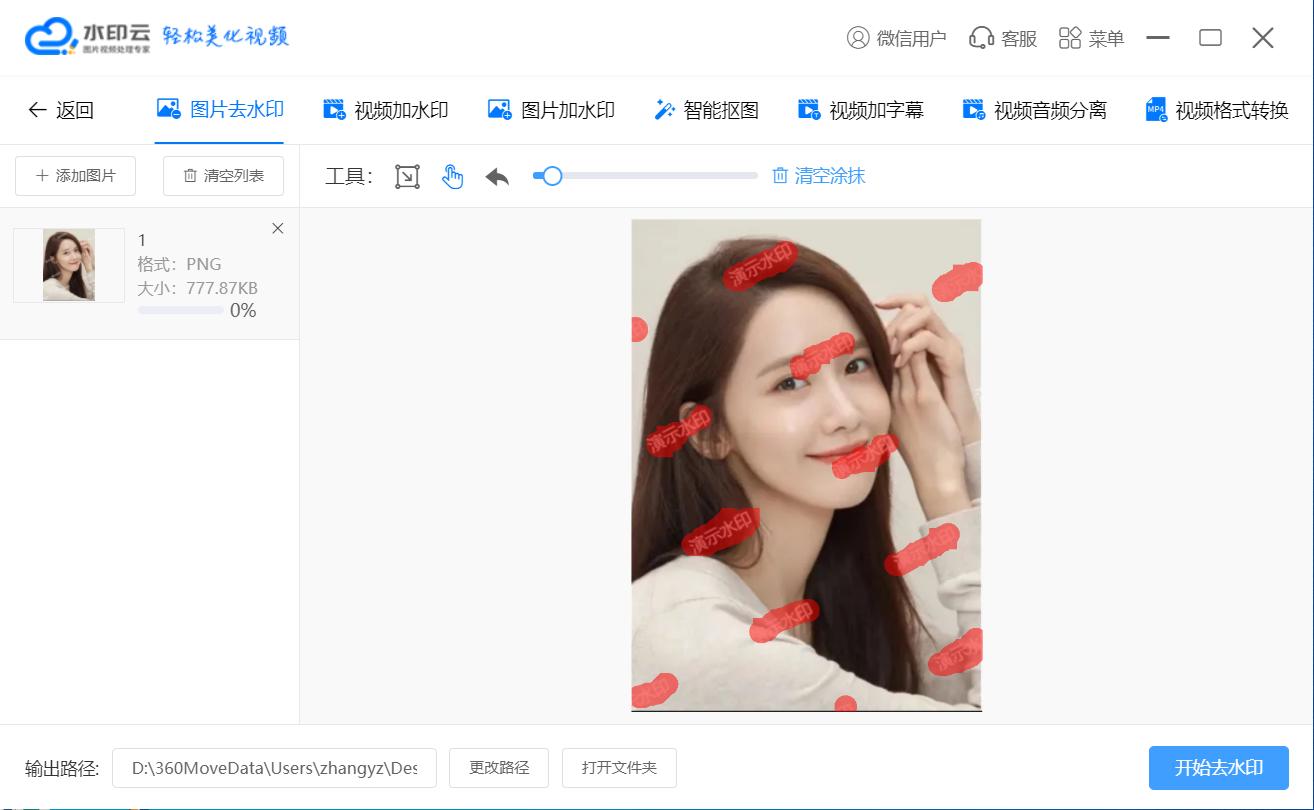Click the output path input field

click(x=274, y=768)
